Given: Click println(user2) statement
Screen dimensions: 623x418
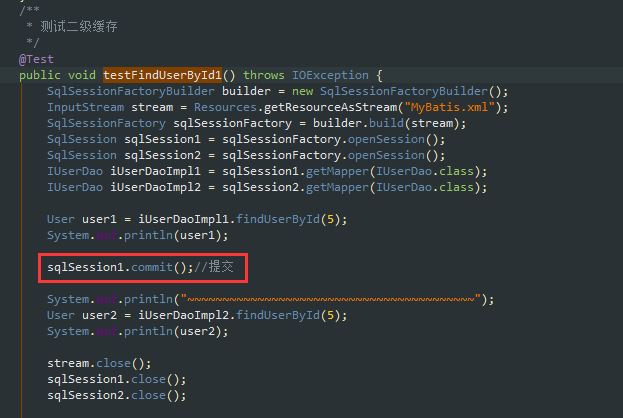Looking at the screenshot, I should (137, 331).
